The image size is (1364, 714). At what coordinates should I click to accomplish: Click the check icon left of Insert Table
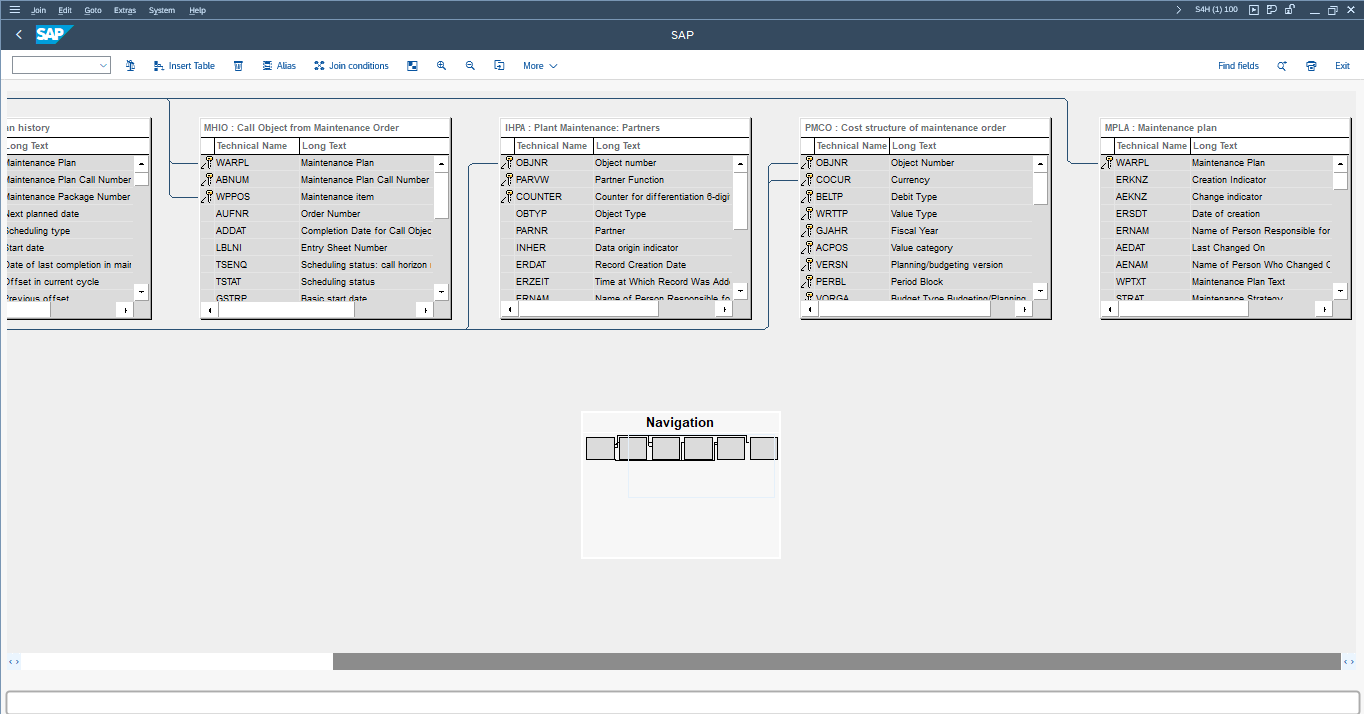click(x=130, y=66)
